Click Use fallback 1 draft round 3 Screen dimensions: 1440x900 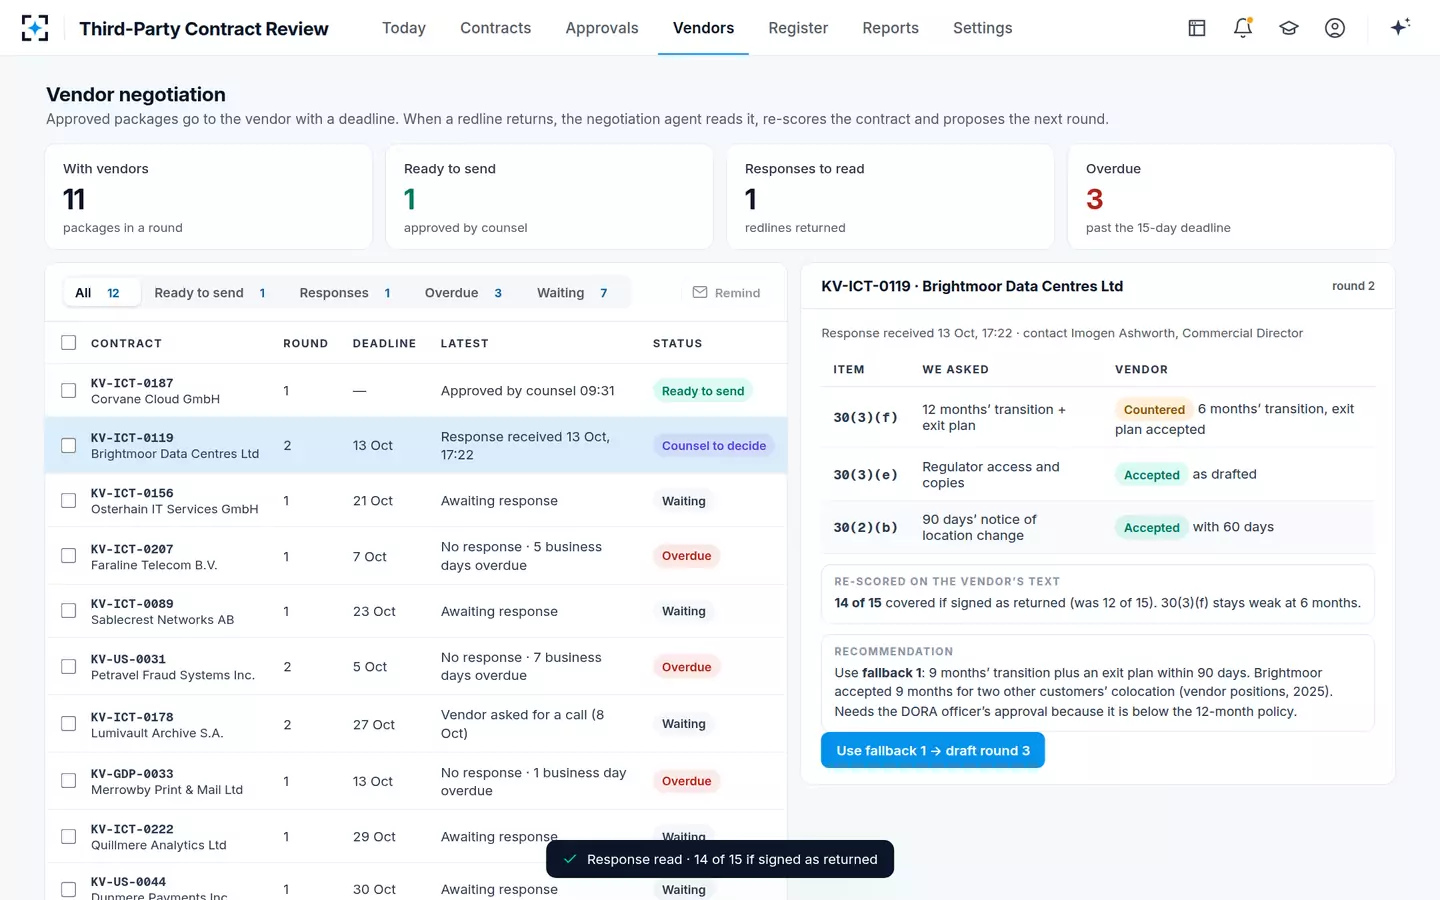click(933, 750)
